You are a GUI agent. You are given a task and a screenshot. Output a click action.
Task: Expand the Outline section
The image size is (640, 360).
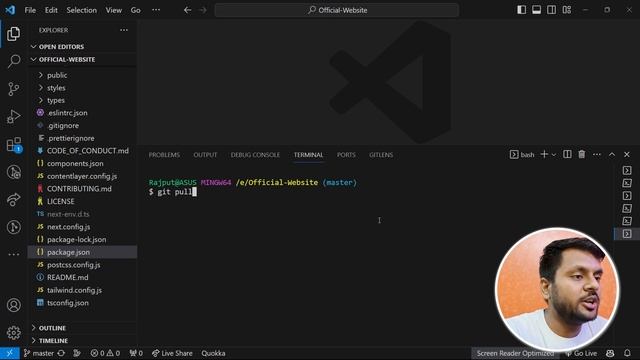83,328
